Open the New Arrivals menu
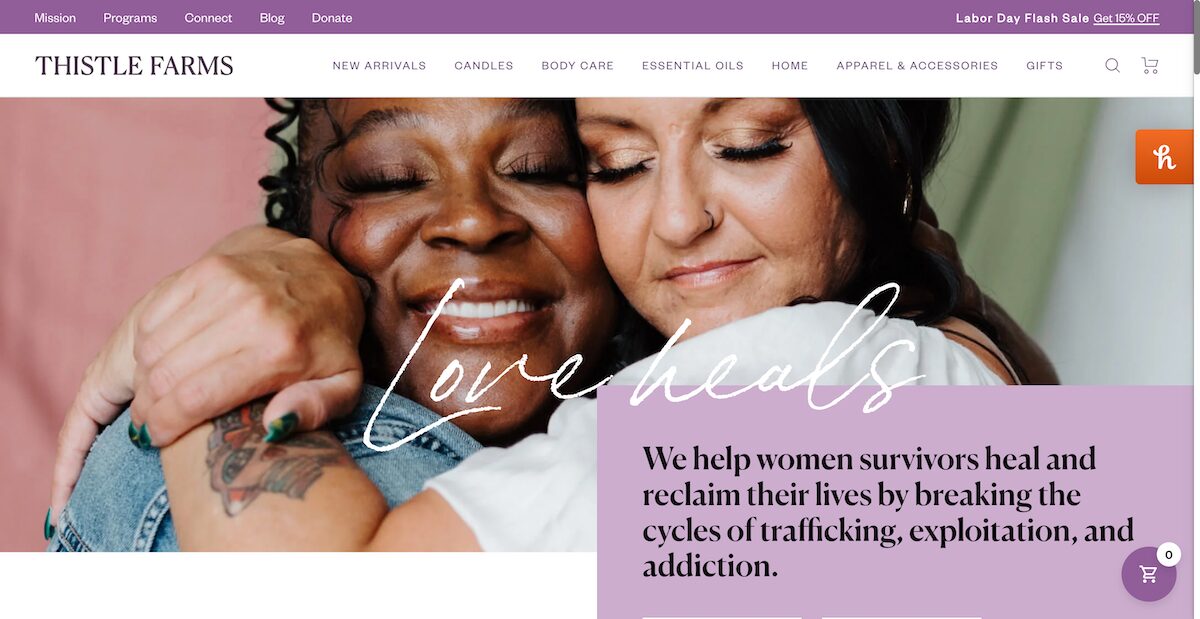This screenshot has width=1200, height=619. coord(379,66)
